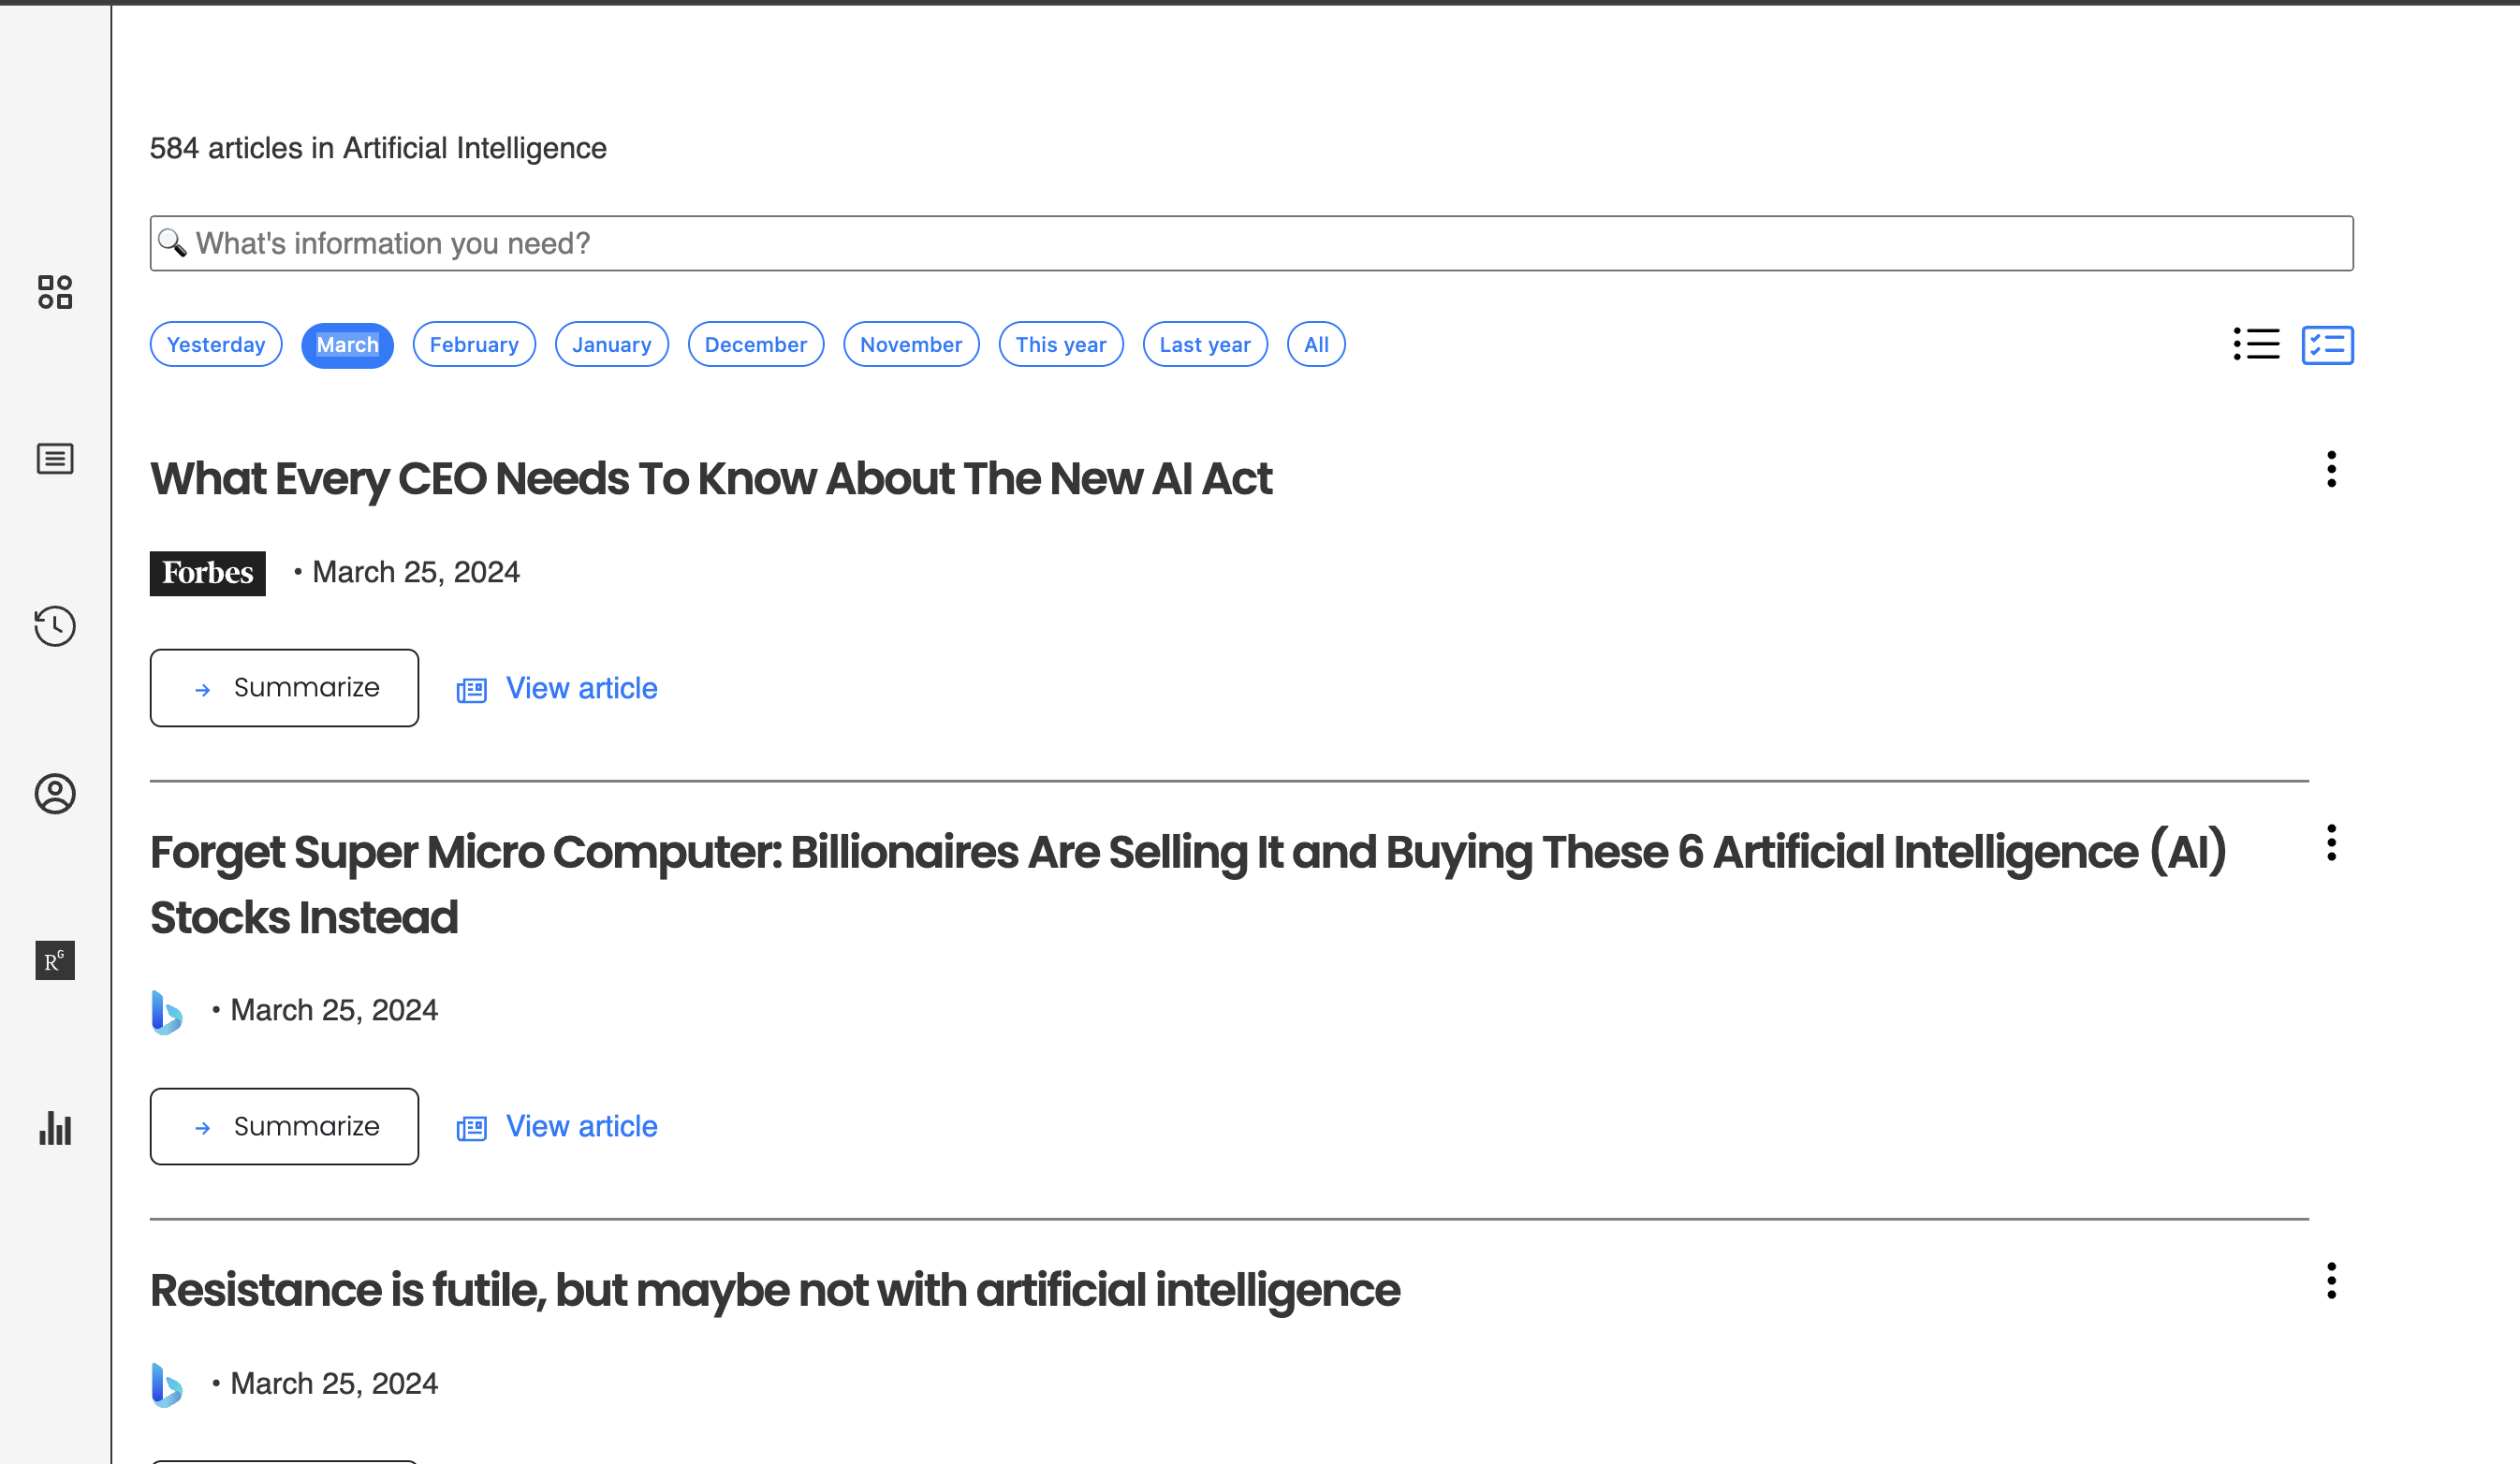
Task: Open options menu for Resistance is futile article
Action: (x=2332, y=1281)
